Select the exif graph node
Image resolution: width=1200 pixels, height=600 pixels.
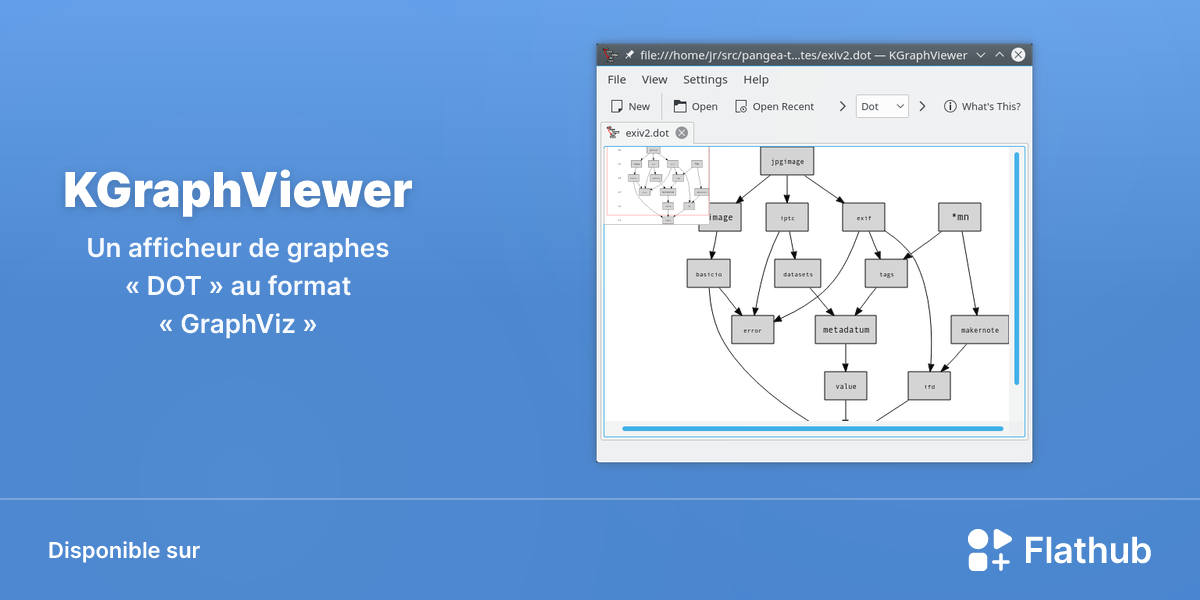864,217
